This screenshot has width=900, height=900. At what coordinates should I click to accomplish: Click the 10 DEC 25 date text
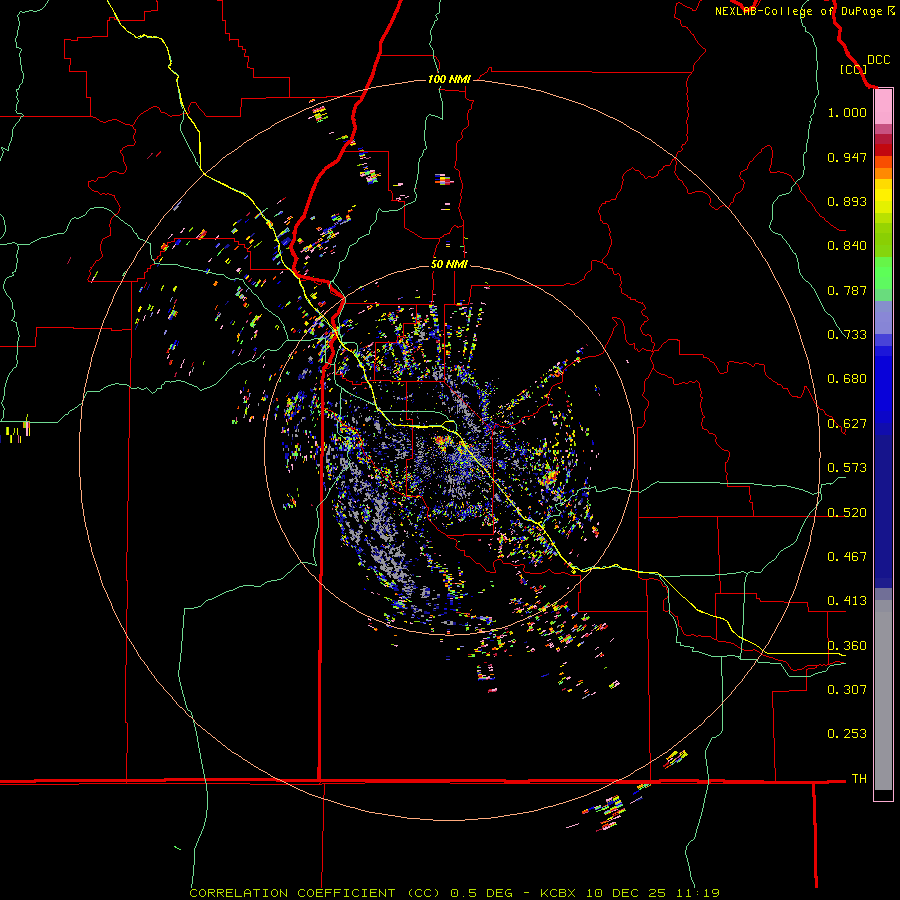[x=626, y=893]
